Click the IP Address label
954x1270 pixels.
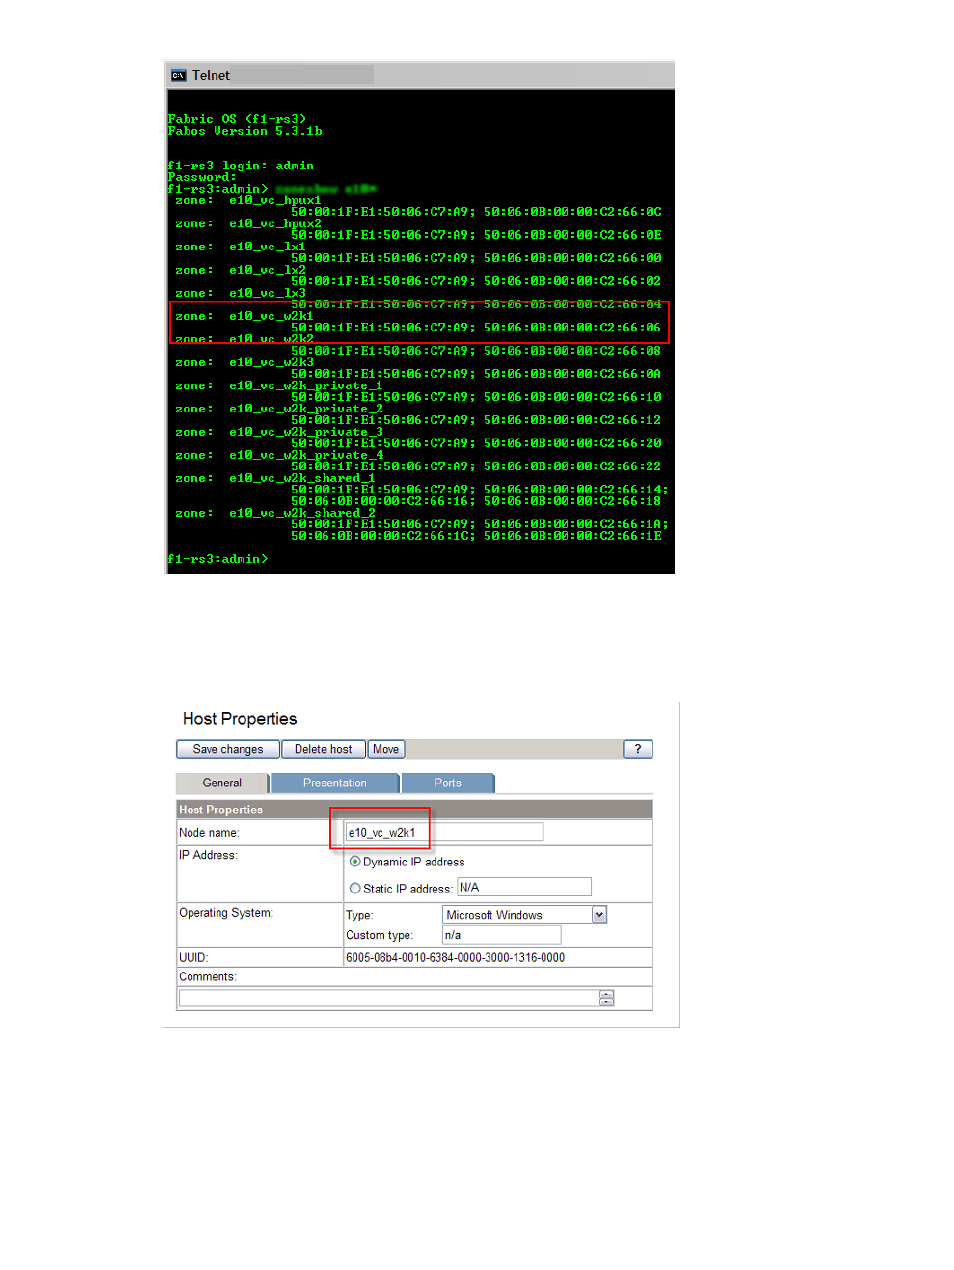pyautogui.click(x=208, y=855)
